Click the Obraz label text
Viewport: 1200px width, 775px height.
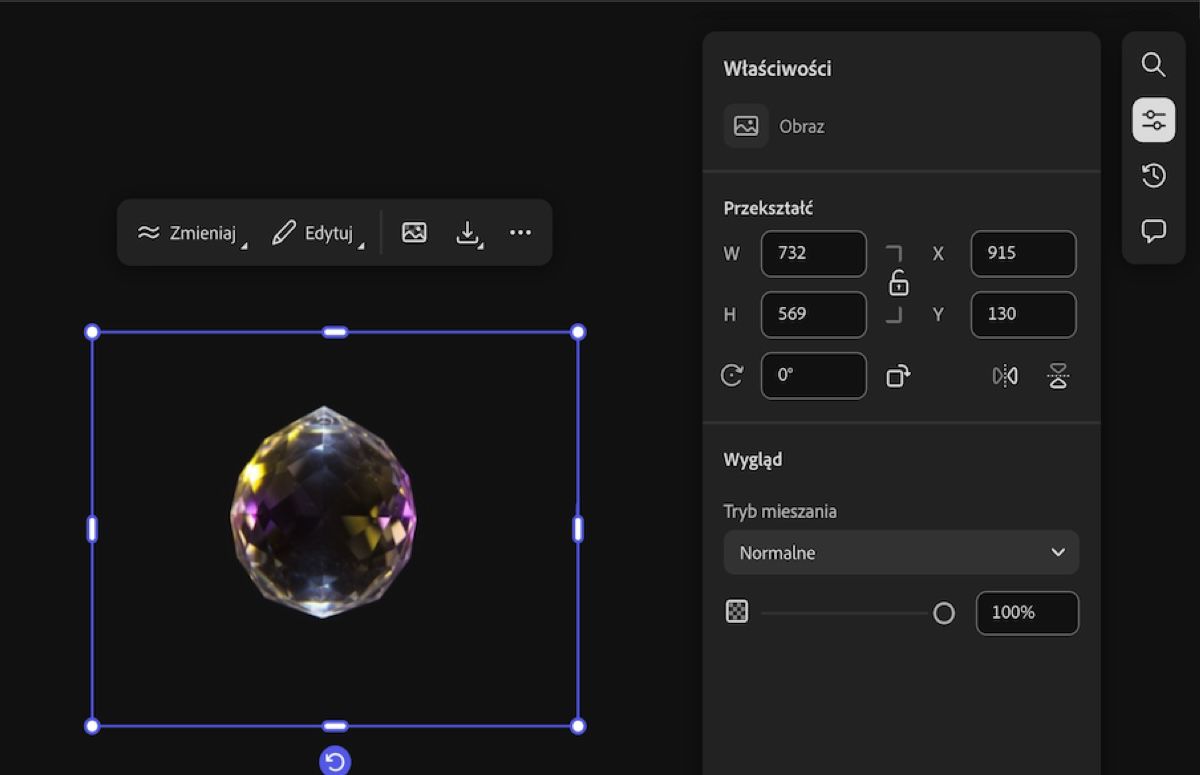point(802,127)
